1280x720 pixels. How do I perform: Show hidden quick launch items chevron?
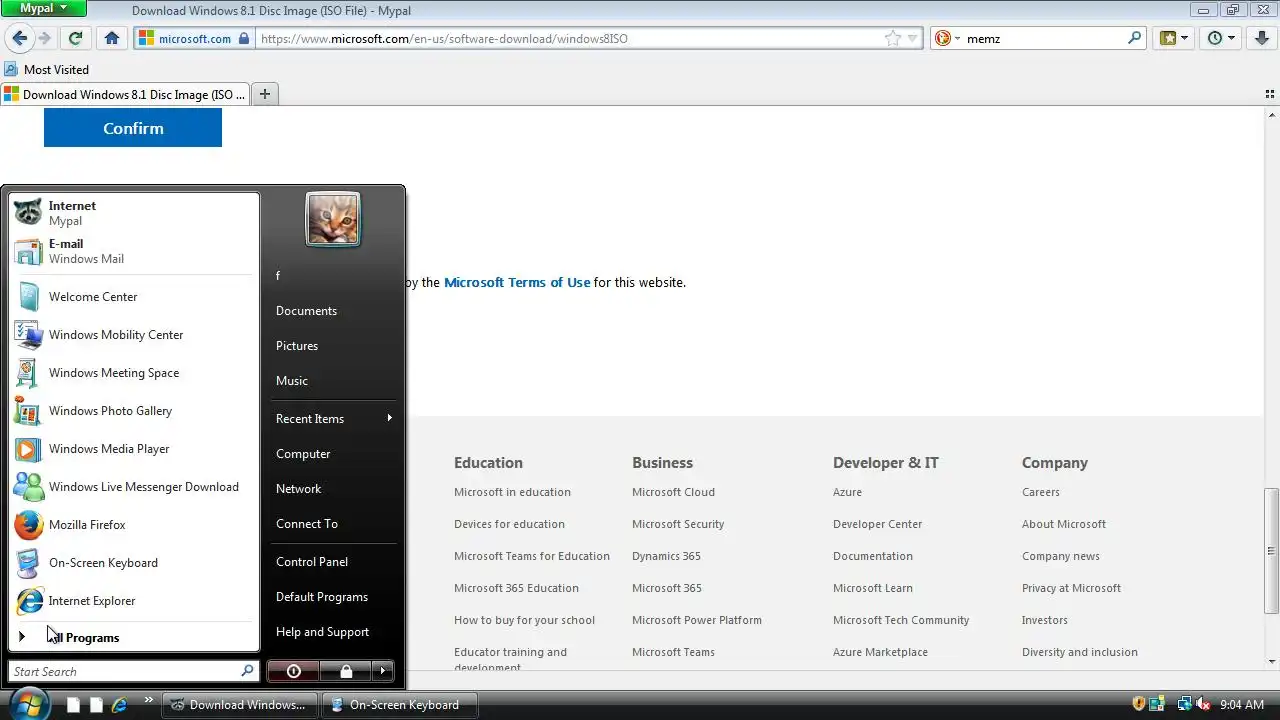pyautogui.click(x=149, y=699)
